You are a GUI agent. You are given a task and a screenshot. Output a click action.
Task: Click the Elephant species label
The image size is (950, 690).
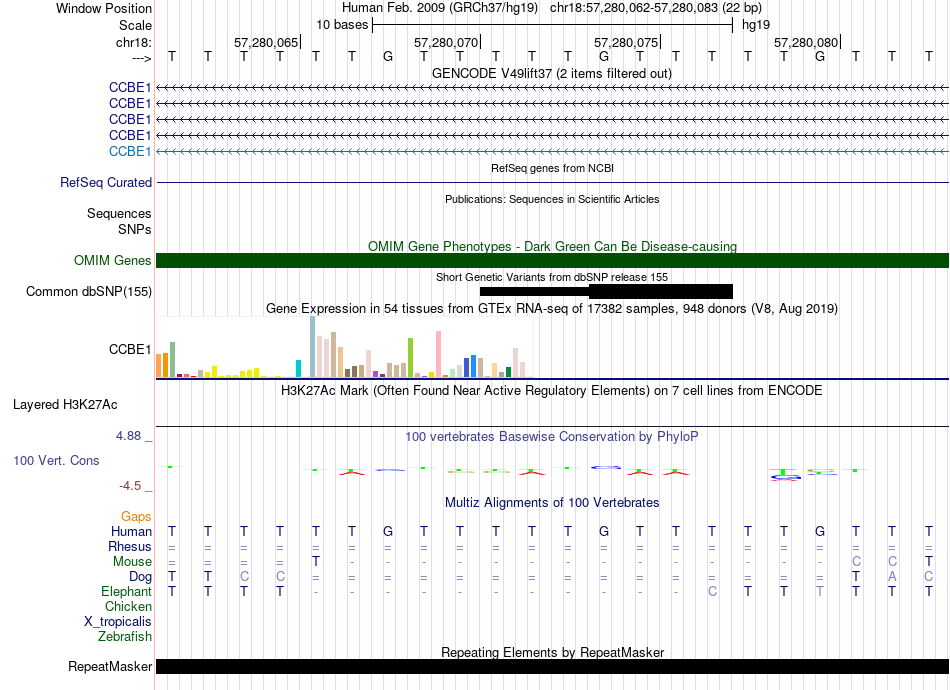[127, 591]
